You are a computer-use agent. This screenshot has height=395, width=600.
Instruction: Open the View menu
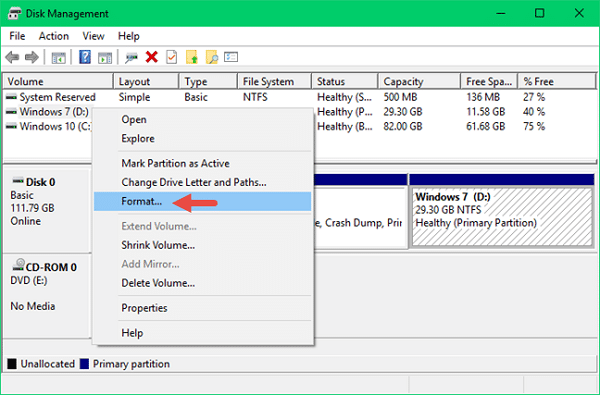pos(93,36)
